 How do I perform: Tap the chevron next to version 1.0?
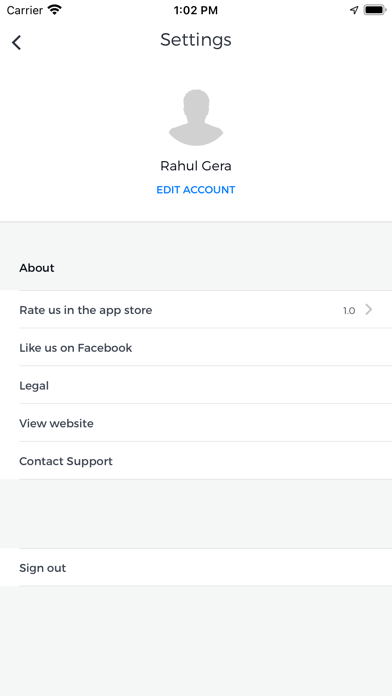point(368,310)
